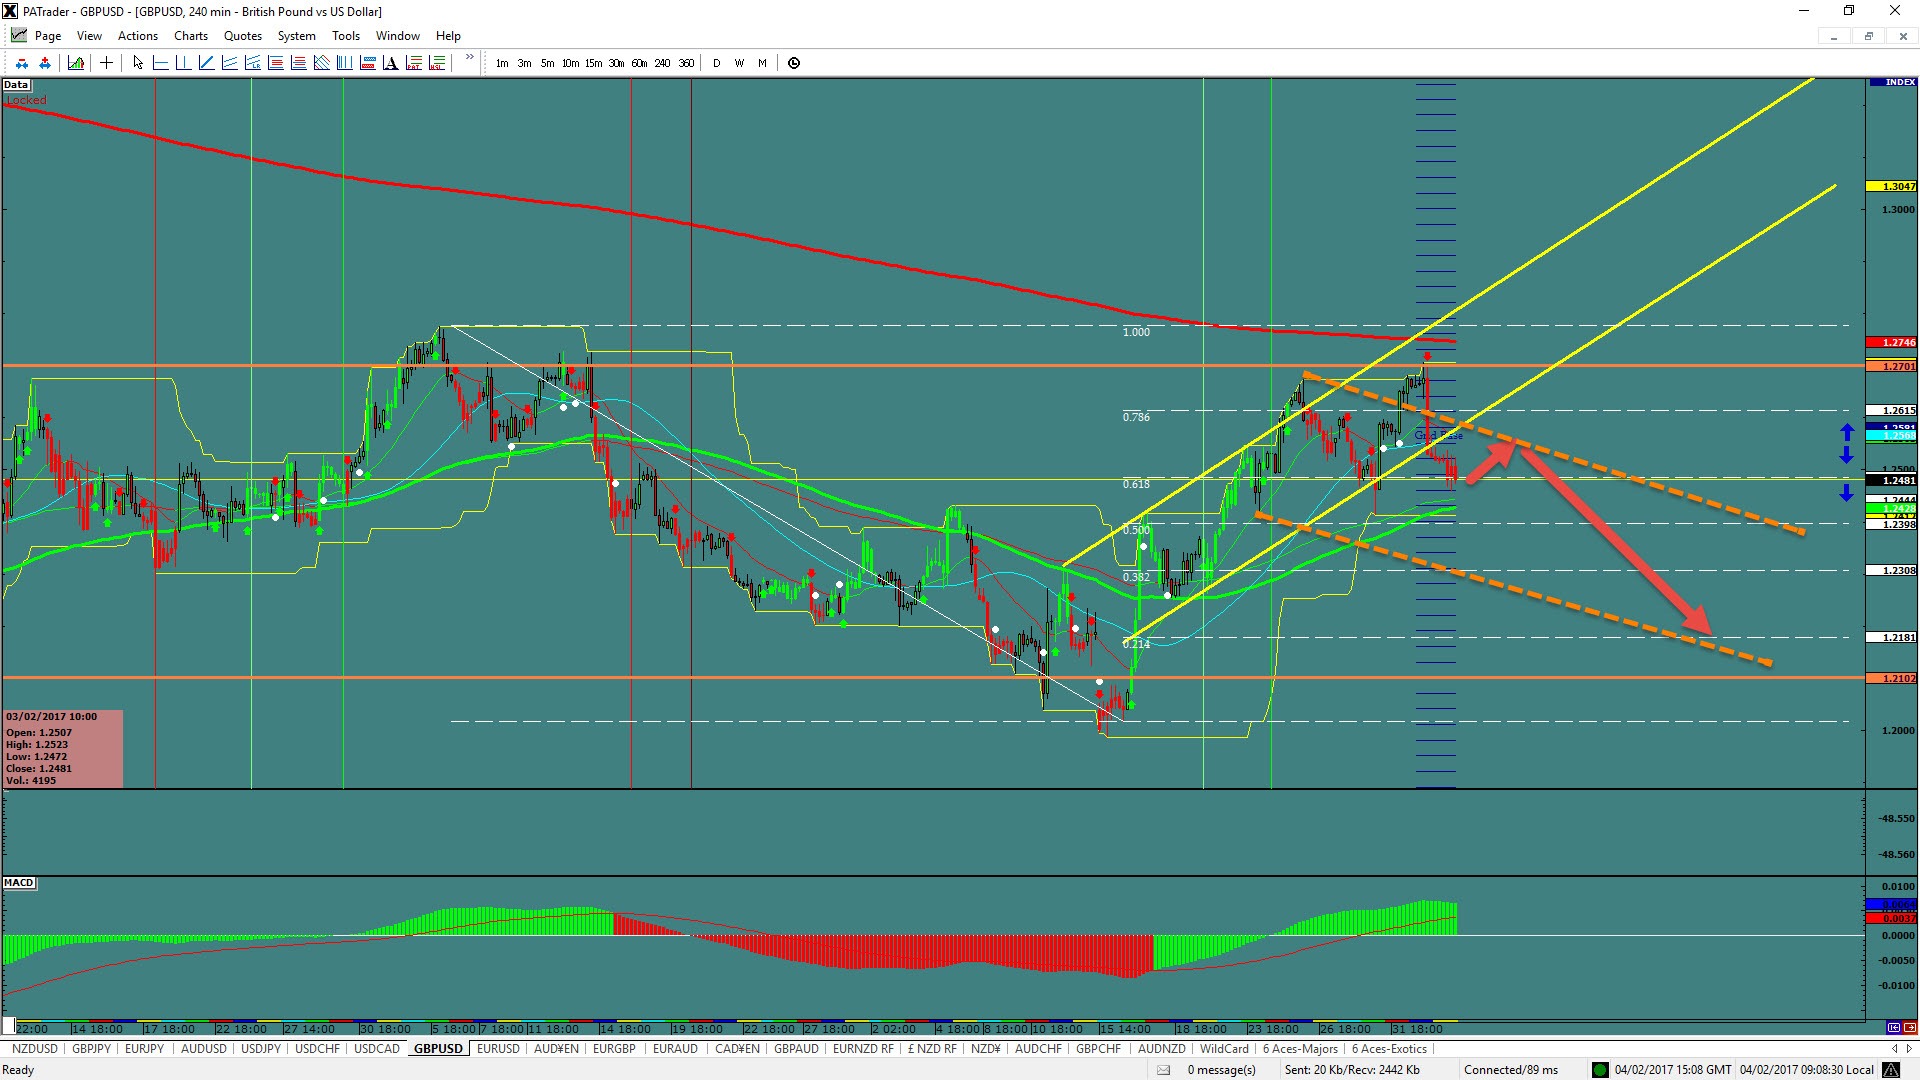Select the horizontal line drawing tool

160,63
